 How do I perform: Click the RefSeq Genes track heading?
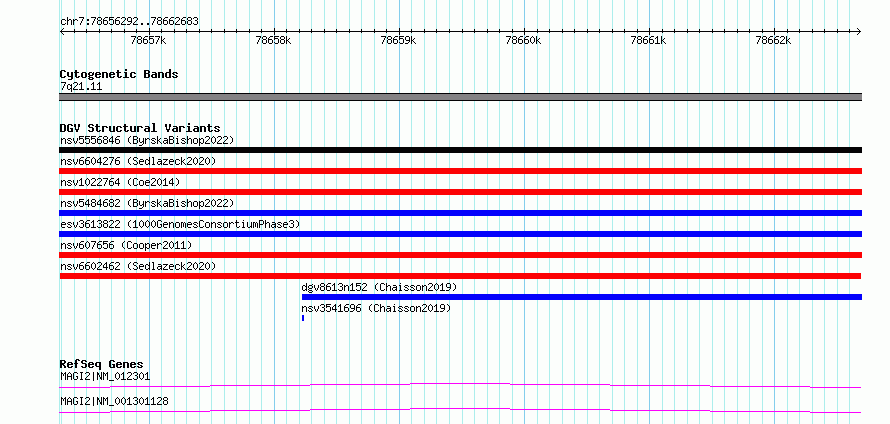point(102,364)
